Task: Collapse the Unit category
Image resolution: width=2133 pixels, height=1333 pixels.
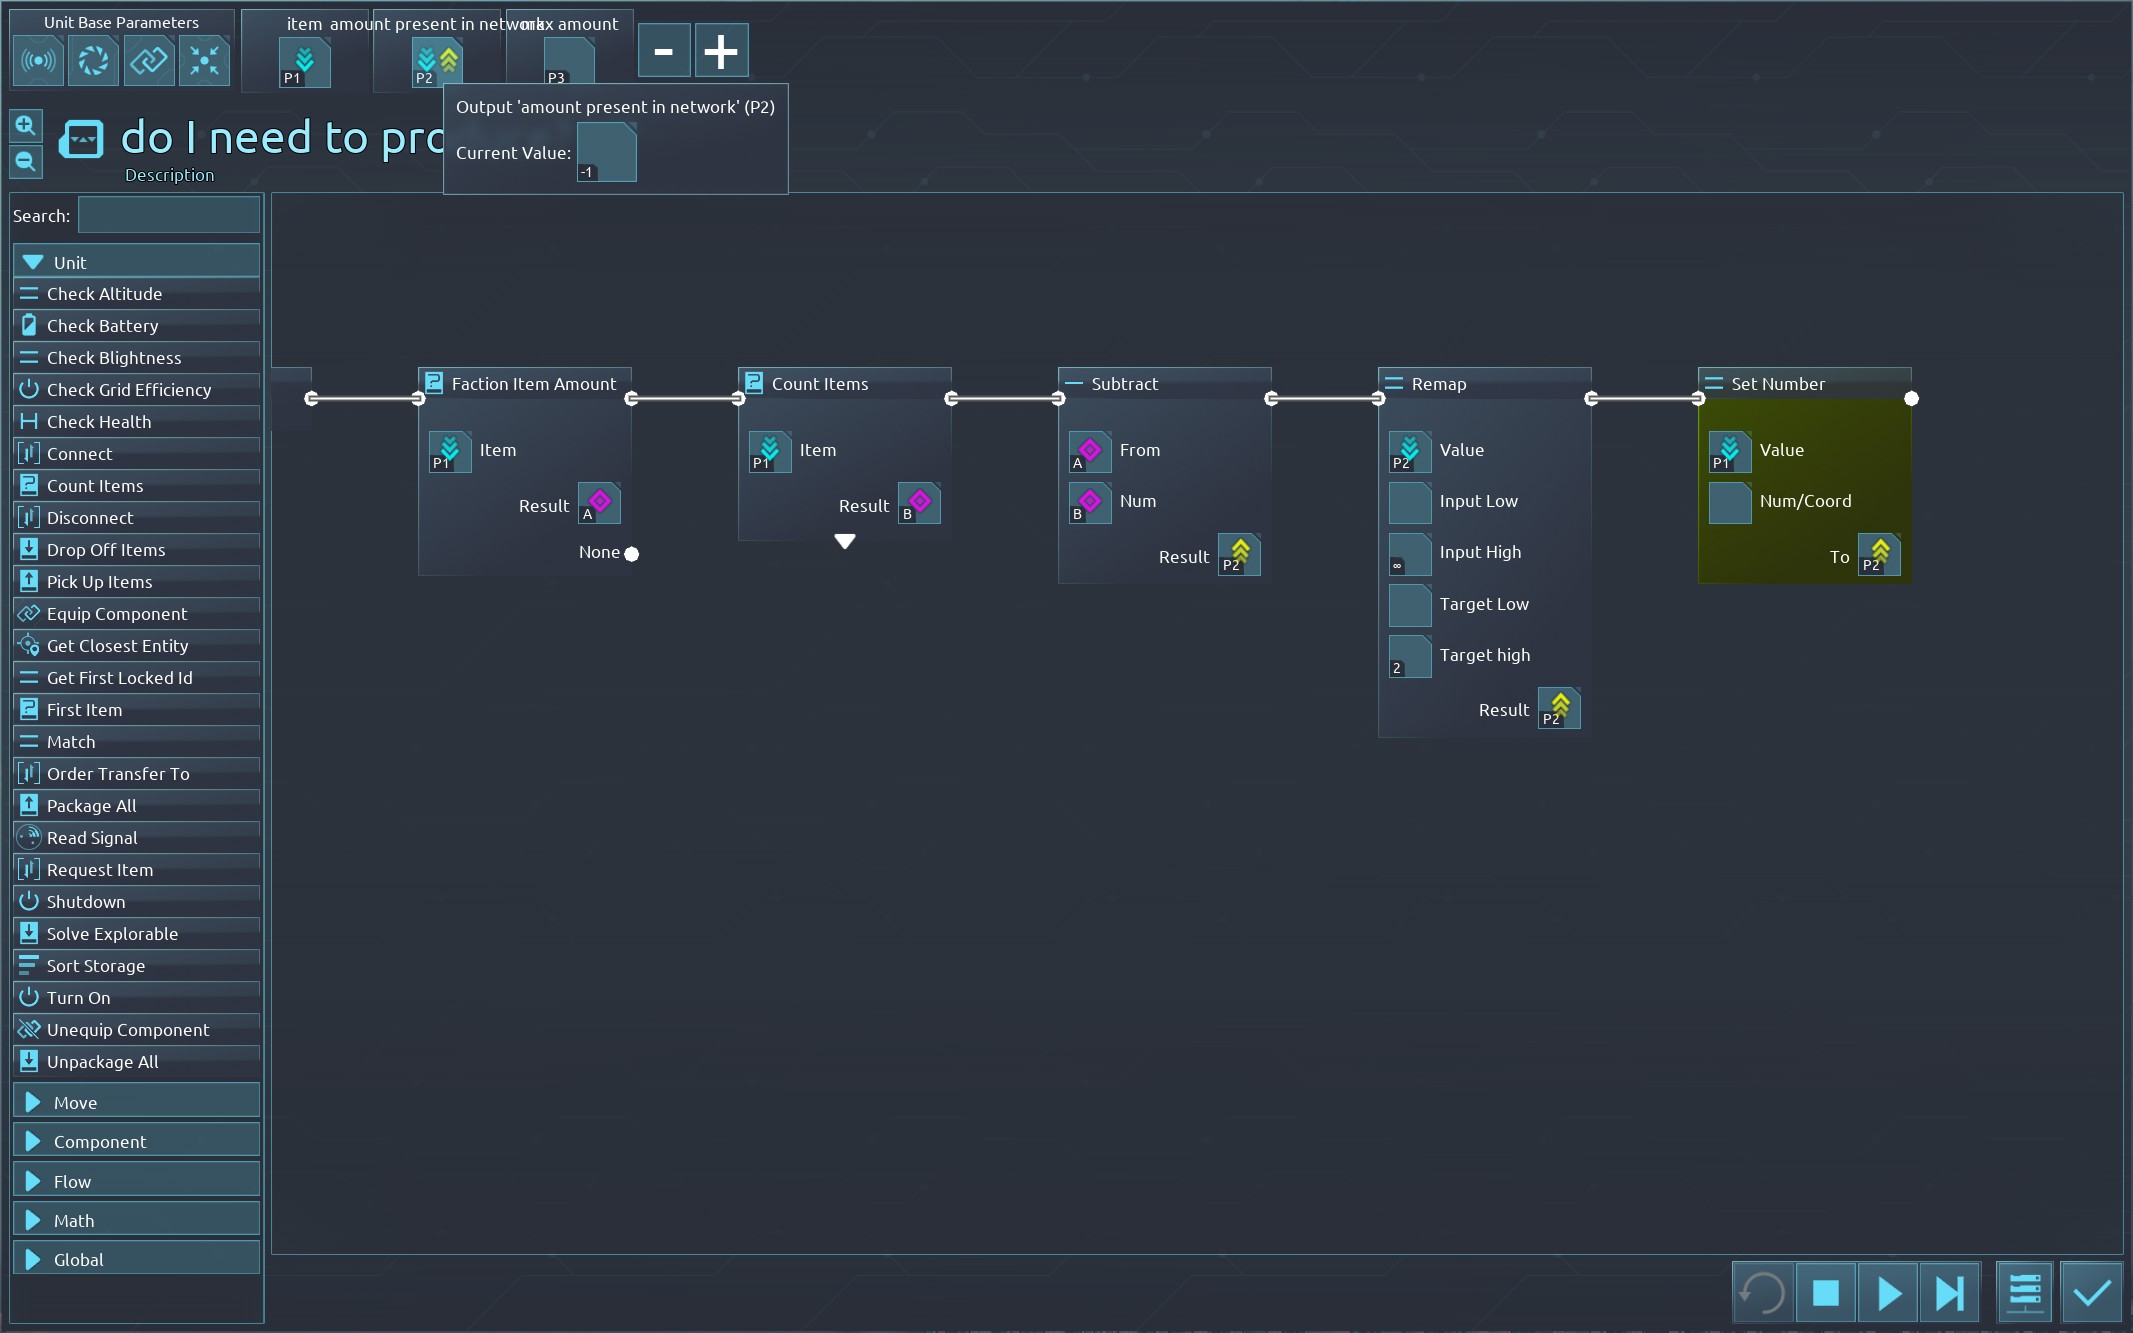Action: point(136,262)
